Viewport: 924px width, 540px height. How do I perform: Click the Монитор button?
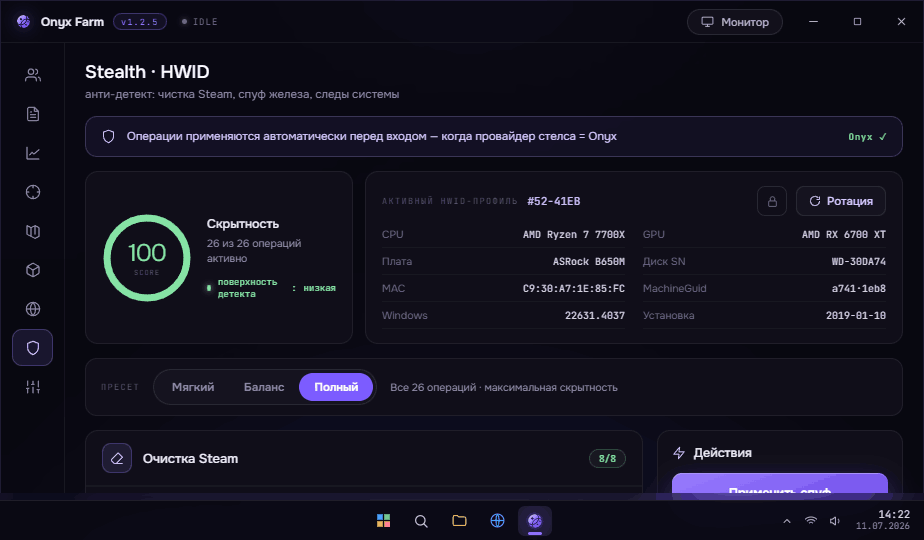[735, 22]
